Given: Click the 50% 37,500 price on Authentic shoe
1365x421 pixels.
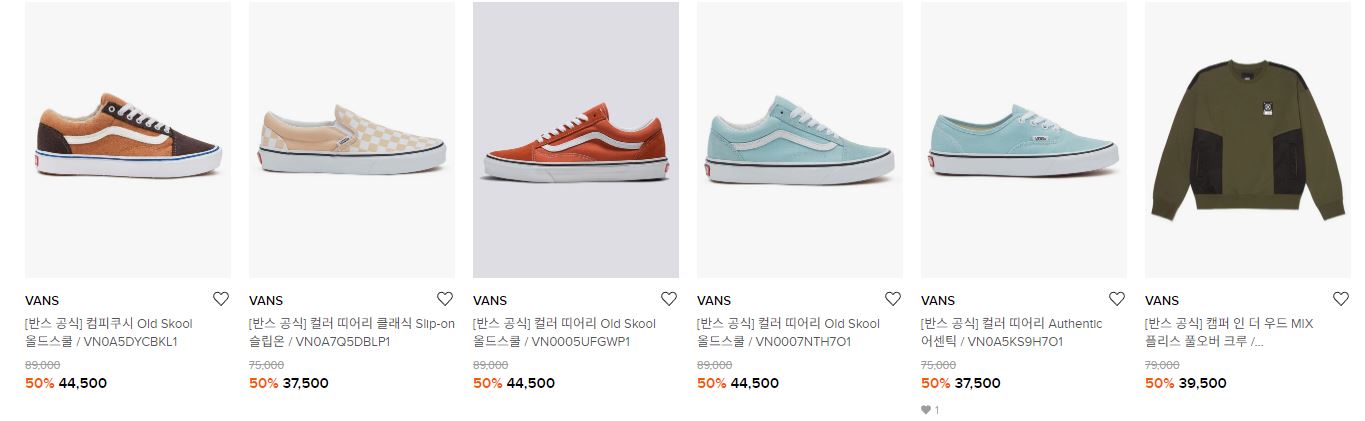Looking at the screenshot, I should [x=960, y=383].
